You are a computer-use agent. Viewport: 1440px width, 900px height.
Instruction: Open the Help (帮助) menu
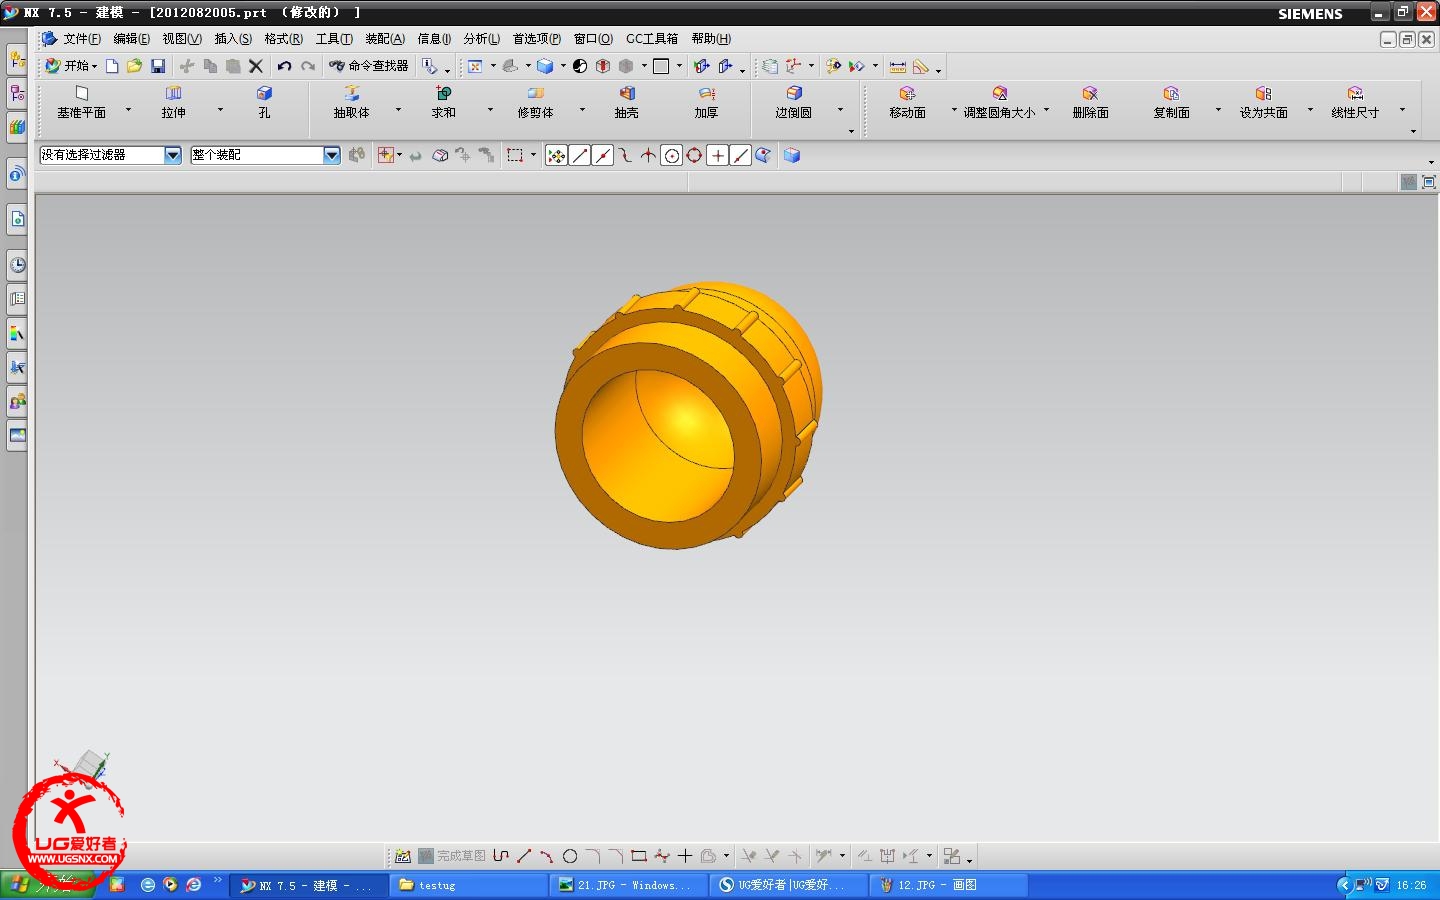(x=711, y=39)
